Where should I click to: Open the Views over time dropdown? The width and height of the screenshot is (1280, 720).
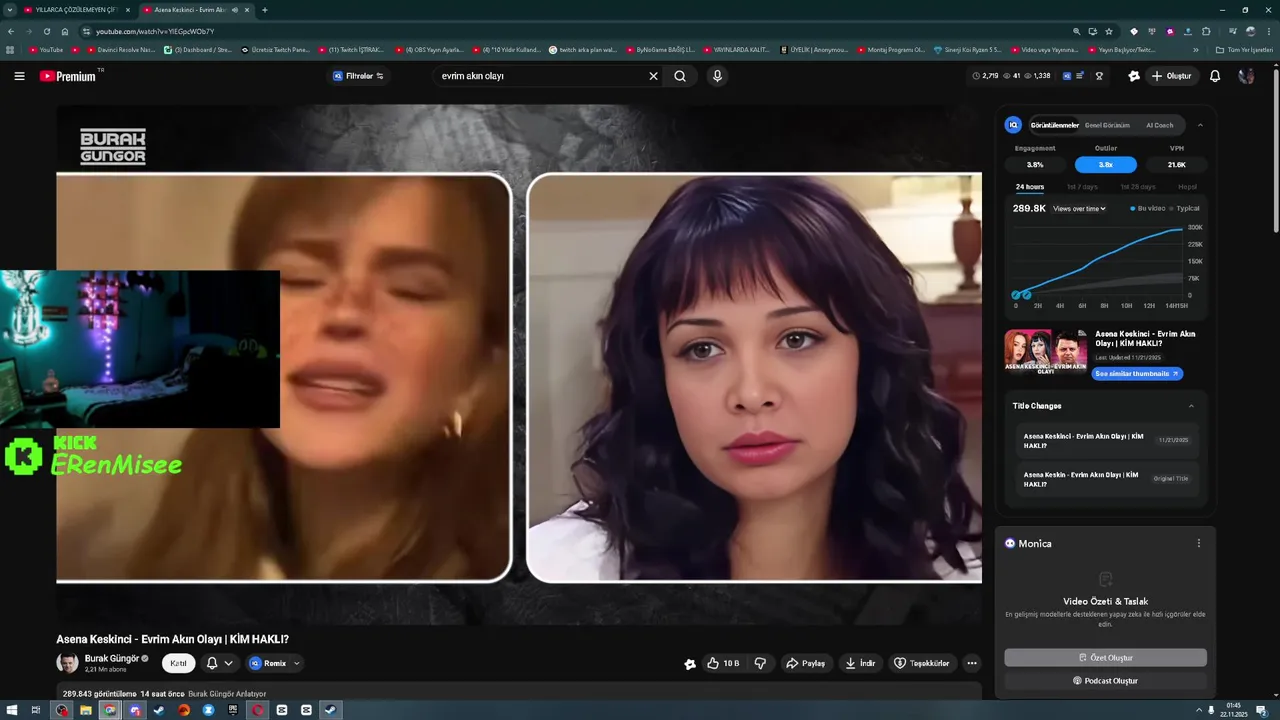[1079, 209]
